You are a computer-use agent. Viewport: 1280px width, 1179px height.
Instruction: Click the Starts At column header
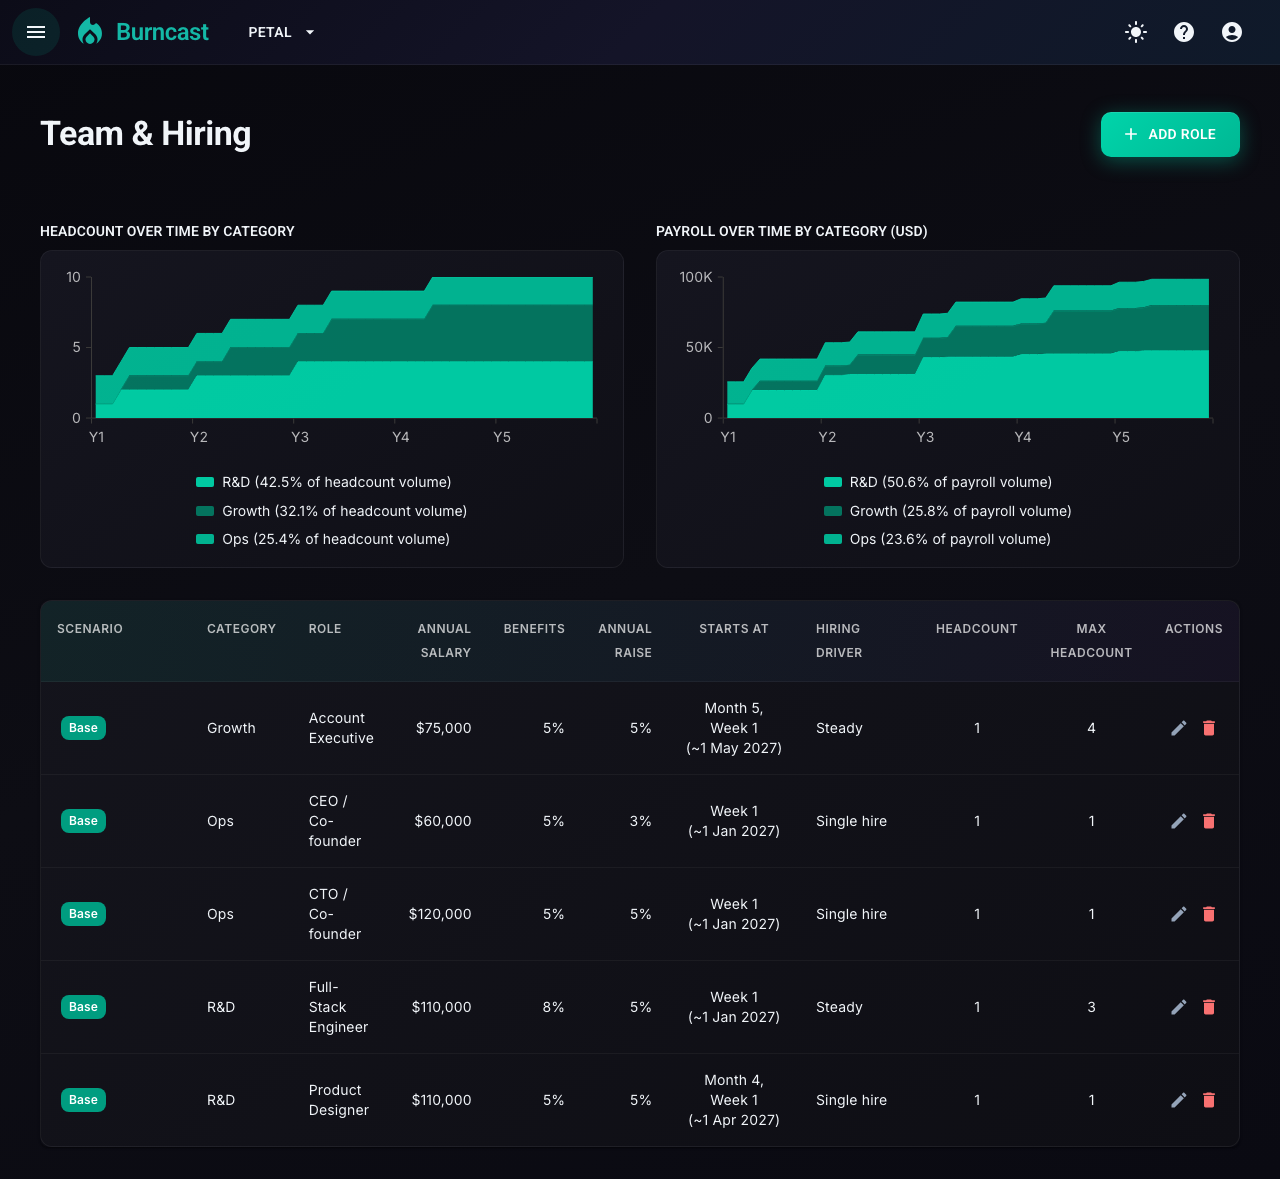(734, 629)
